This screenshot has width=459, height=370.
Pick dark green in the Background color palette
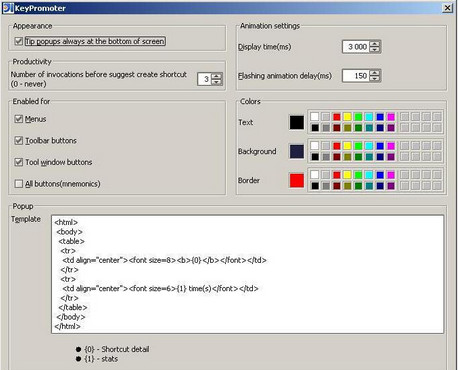pos(358,157)
